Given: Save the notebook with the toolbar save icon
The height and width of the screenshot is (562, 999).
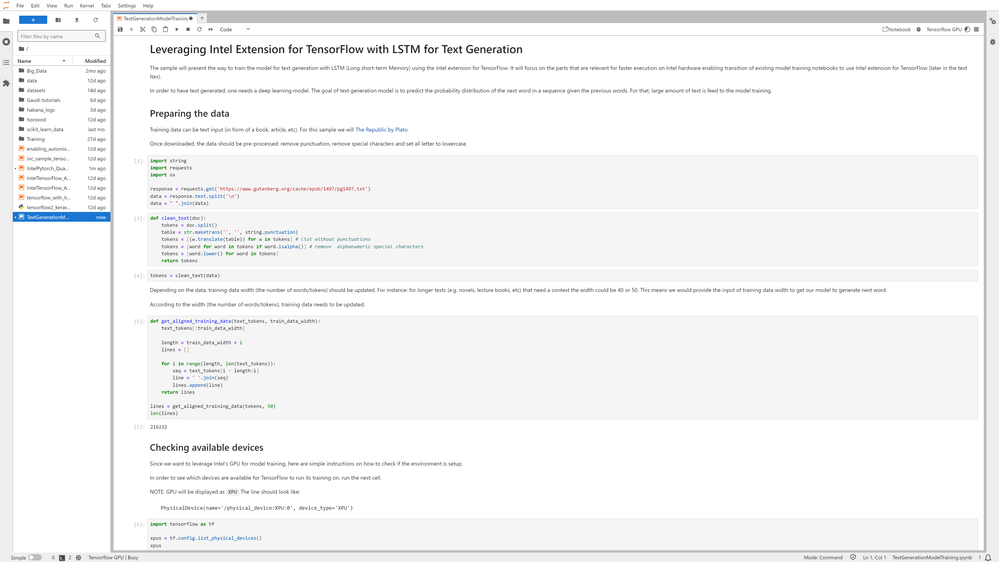Looking at the screenshot, I should coord(120,29).
